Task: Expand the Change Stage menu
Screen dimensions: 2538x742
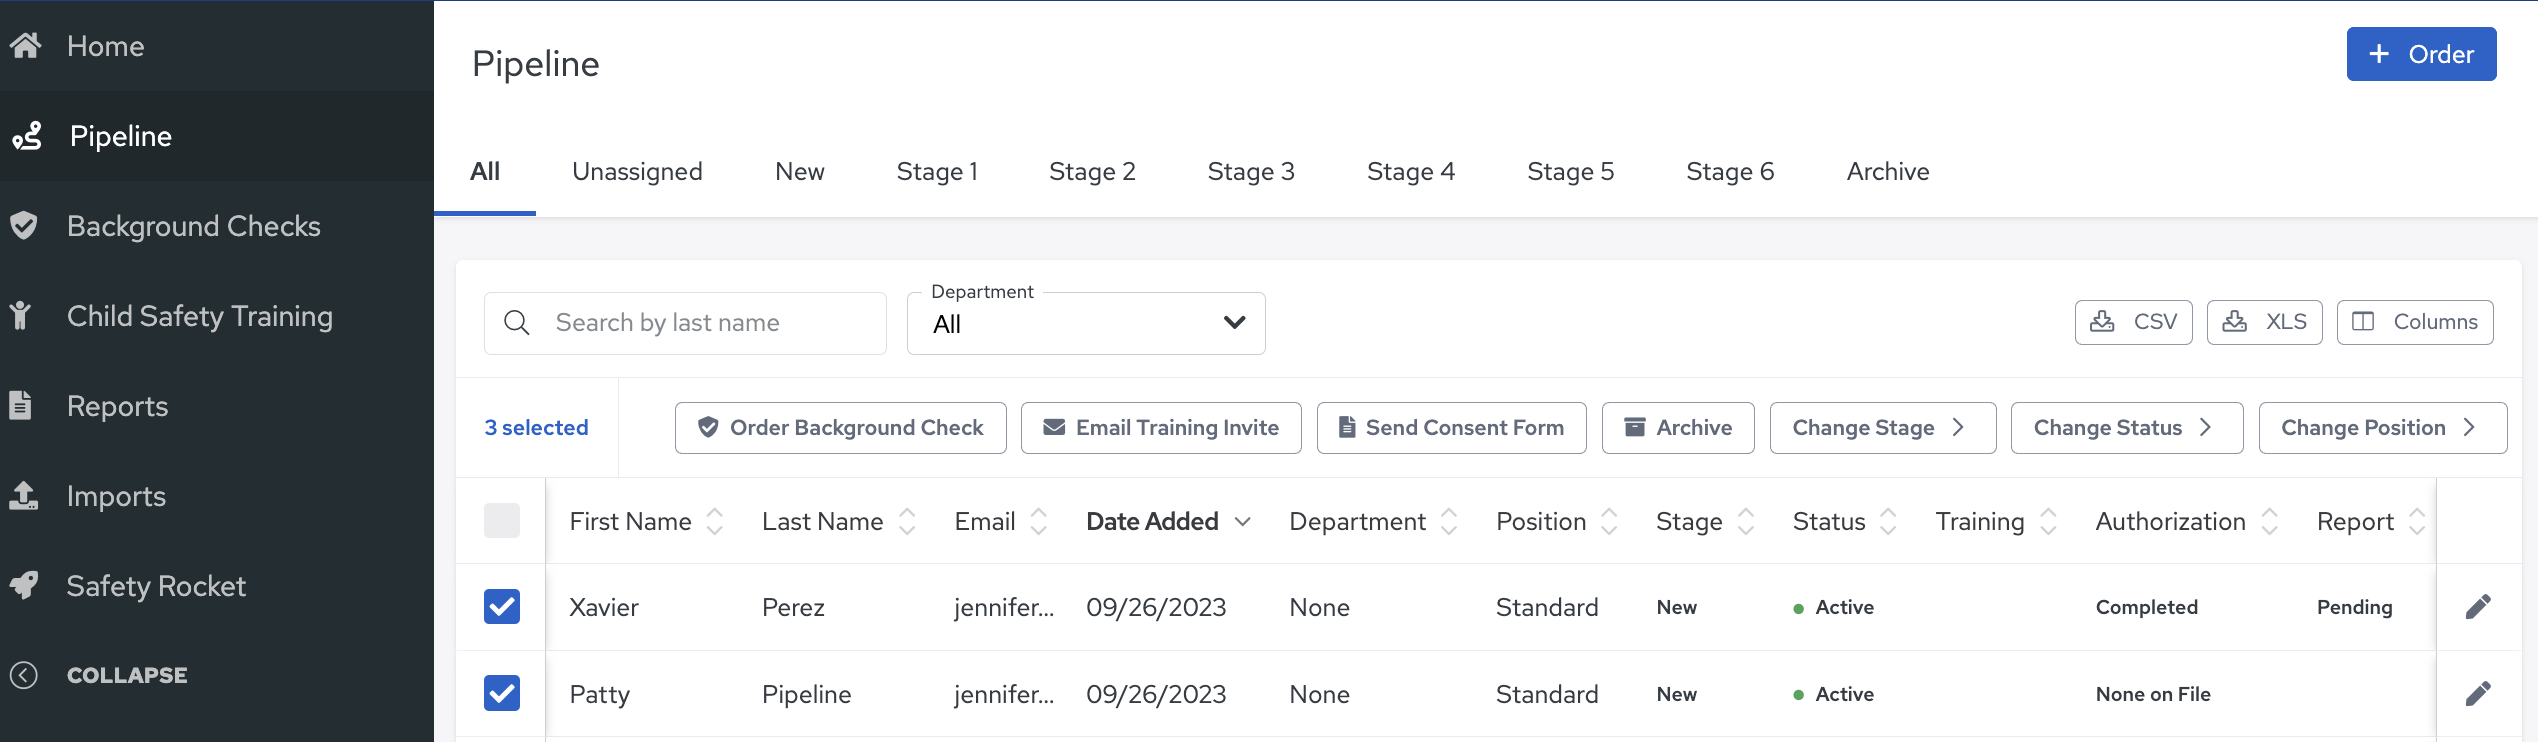Action: pos(1883,428)
